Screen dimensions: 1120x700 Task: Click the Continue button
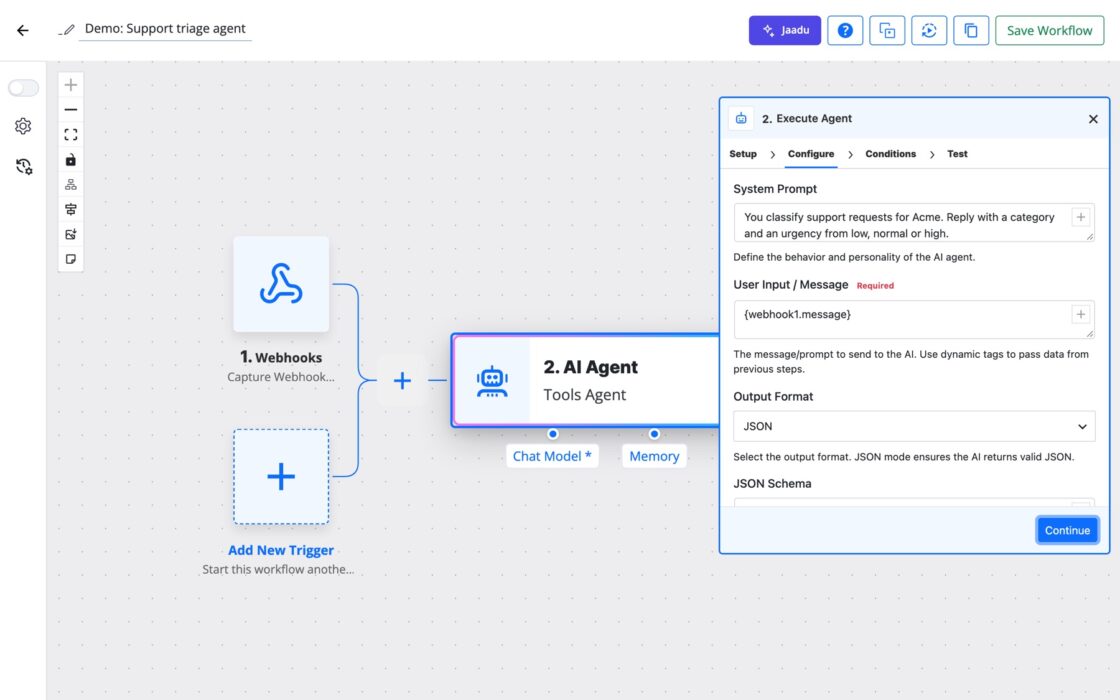(1067, 530)
